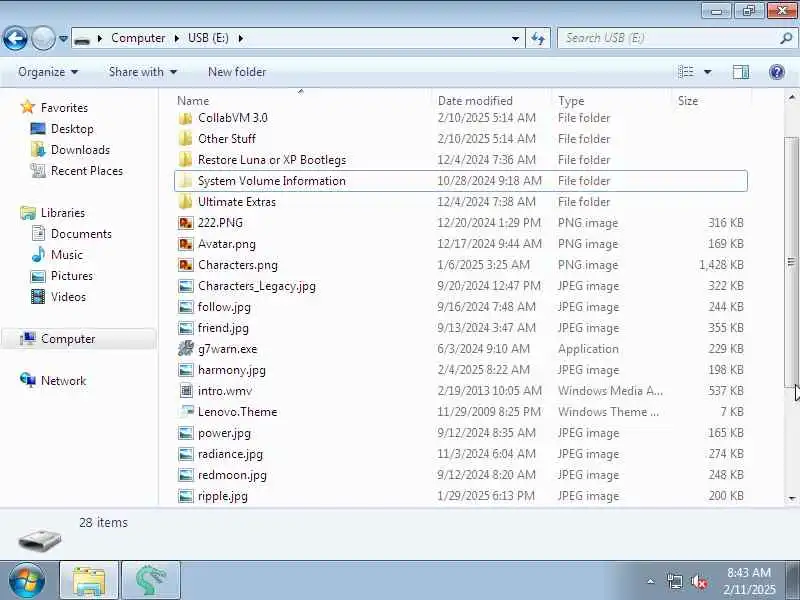Select Computer in the address breadcrumb
Screen dimensions: 800x600
coord(138,38)
